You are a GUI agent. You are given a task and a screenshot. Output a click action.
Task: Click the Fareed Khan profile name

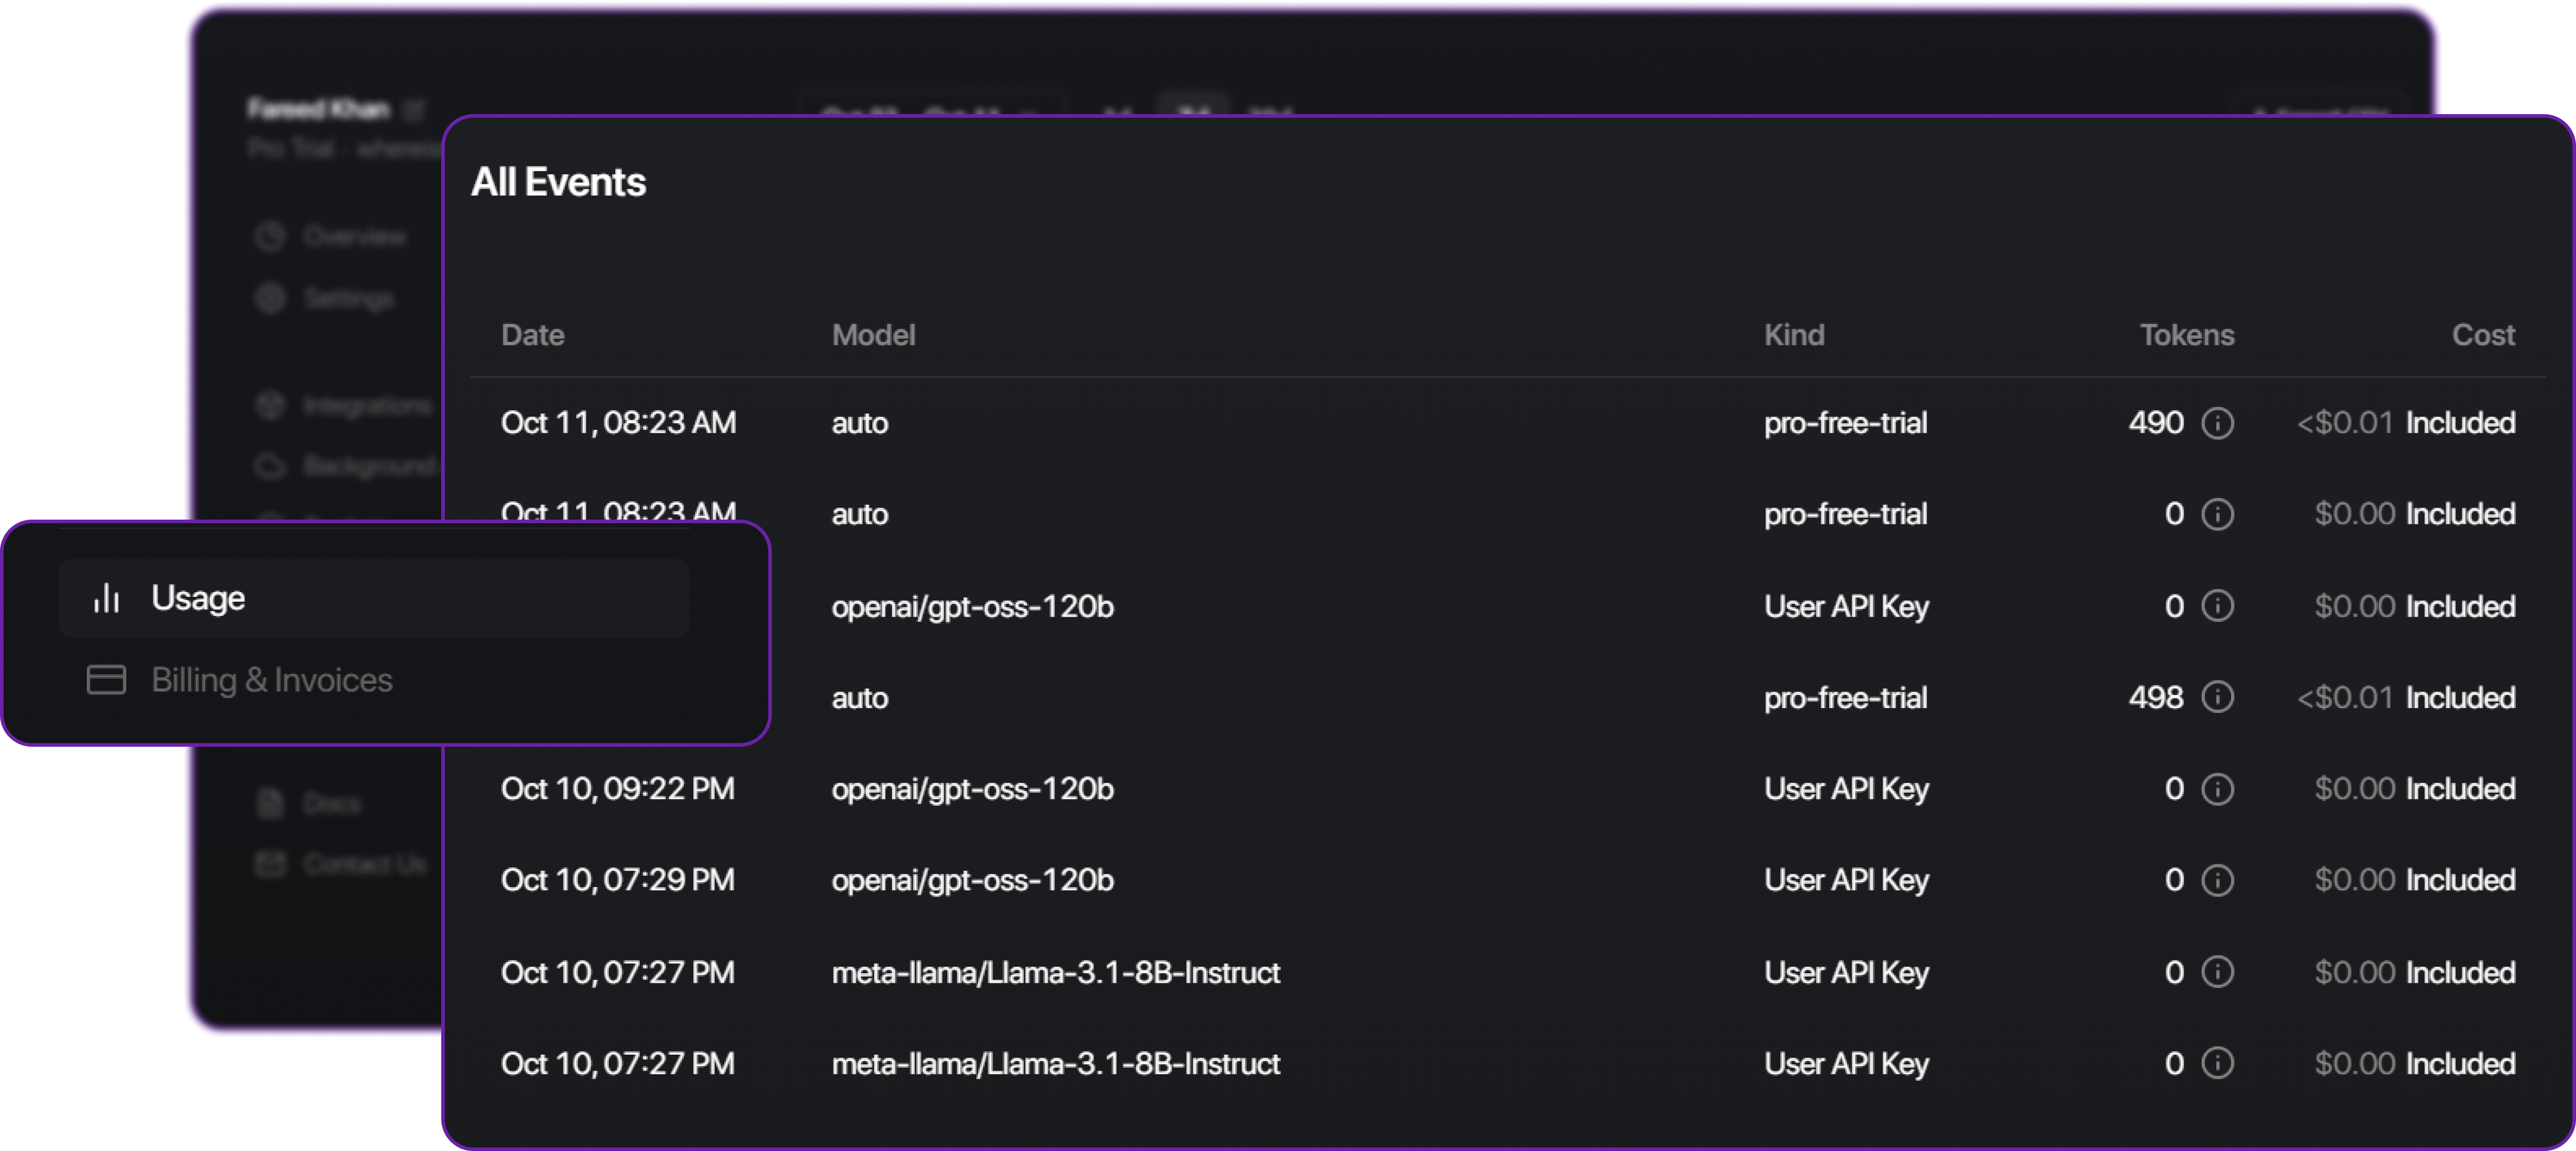pyautogui.click(x=318, y=110)
